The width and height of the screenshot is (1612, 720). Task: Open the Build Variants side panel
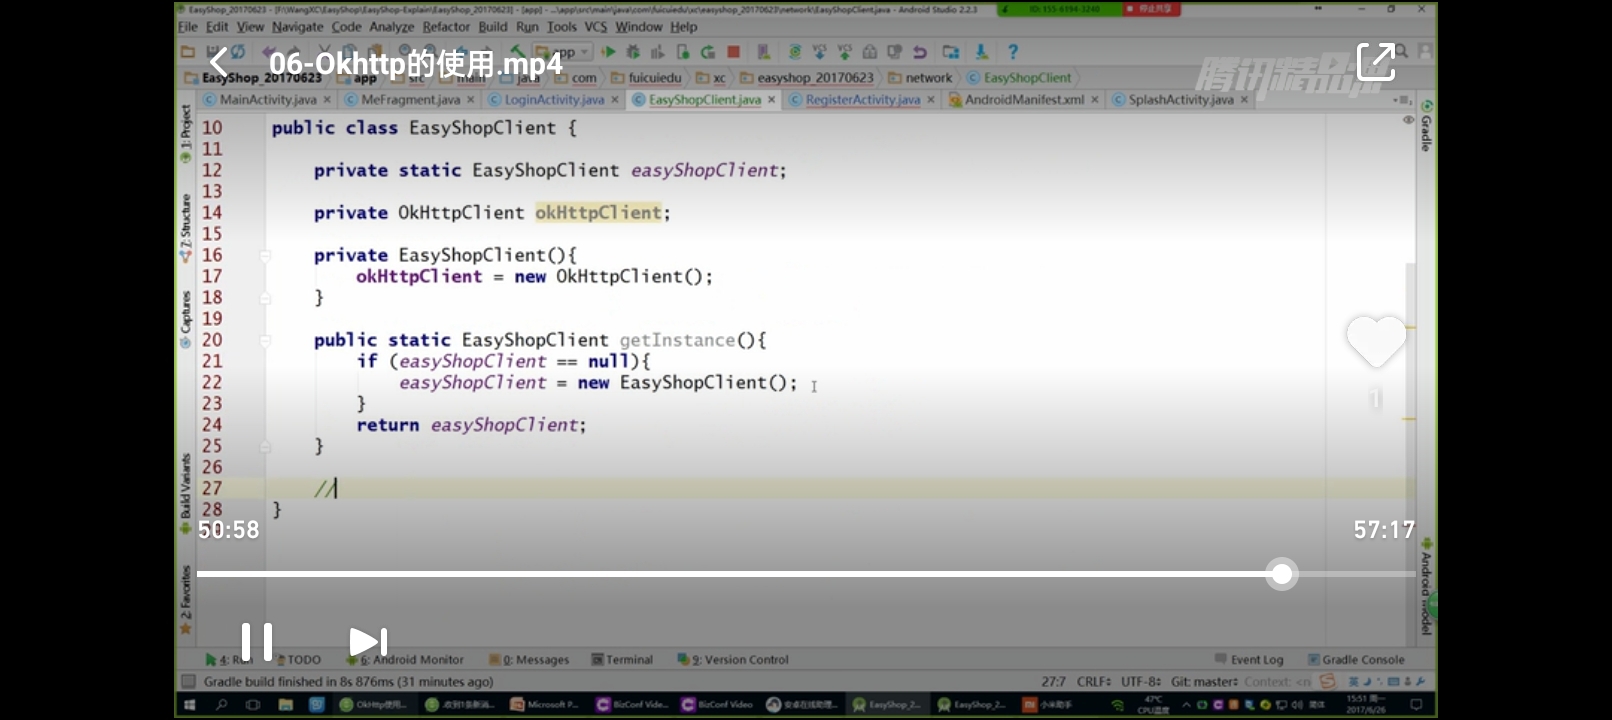click(185, 494)
